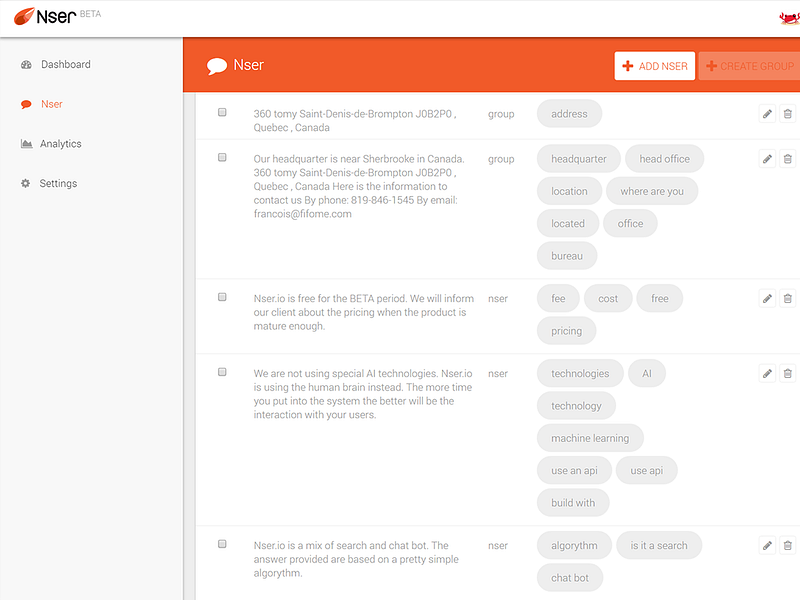The width and height of the screenshot is (800, 600).
Task: Delete the free BETA pricing entry
Action: [x=788, y=298]
